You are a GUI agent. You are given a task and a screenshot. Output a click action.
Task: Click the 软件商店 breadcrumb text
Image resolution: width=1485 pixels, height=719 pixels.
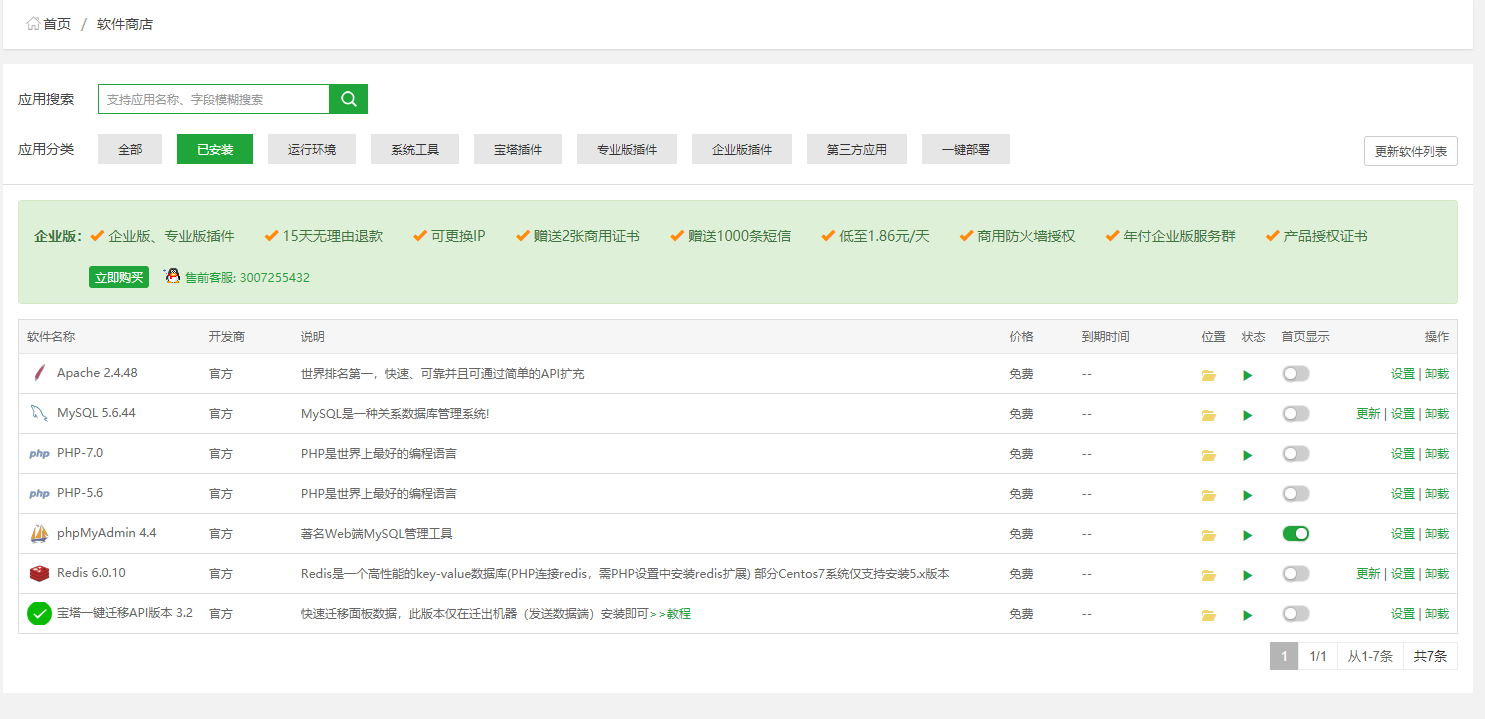coord(125,24)
